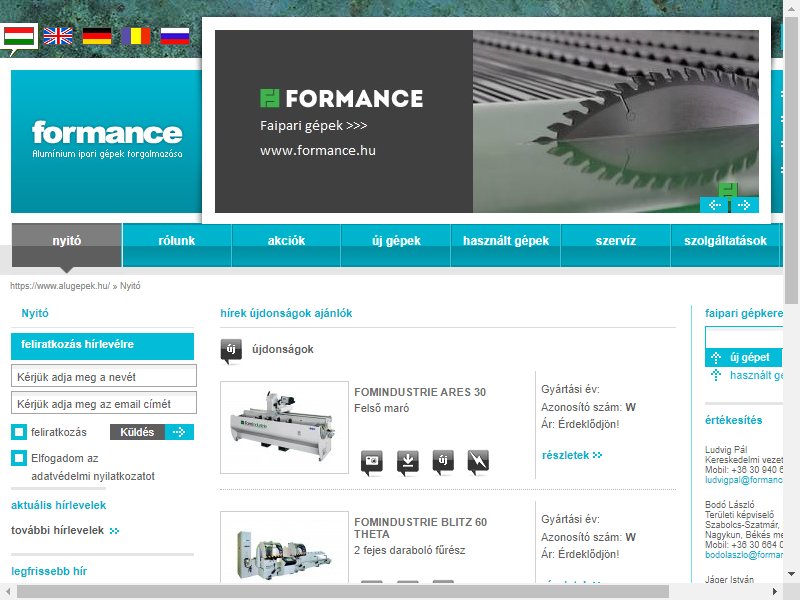Click the formance logo
This screenshot has width=800, height=600.
click(107, 141)
